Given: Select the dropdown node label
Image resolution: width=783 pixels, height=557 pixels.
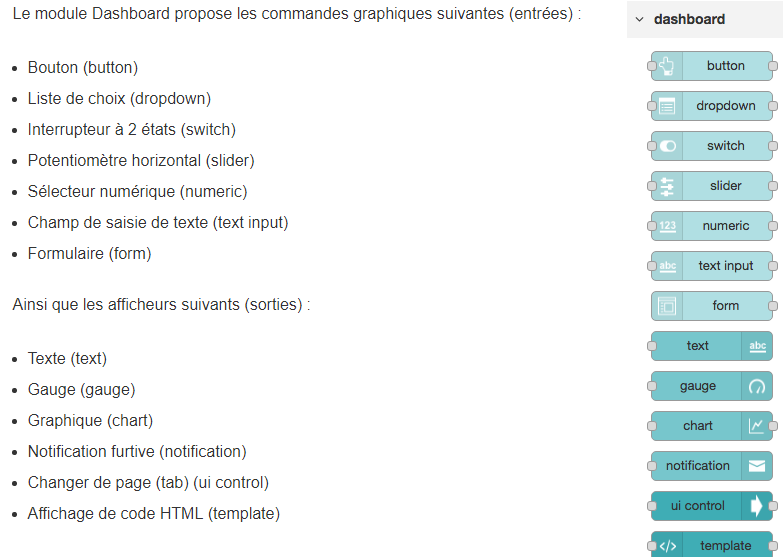Looking at the screenshot, I should pyautogui.click(x=726, y=106).
